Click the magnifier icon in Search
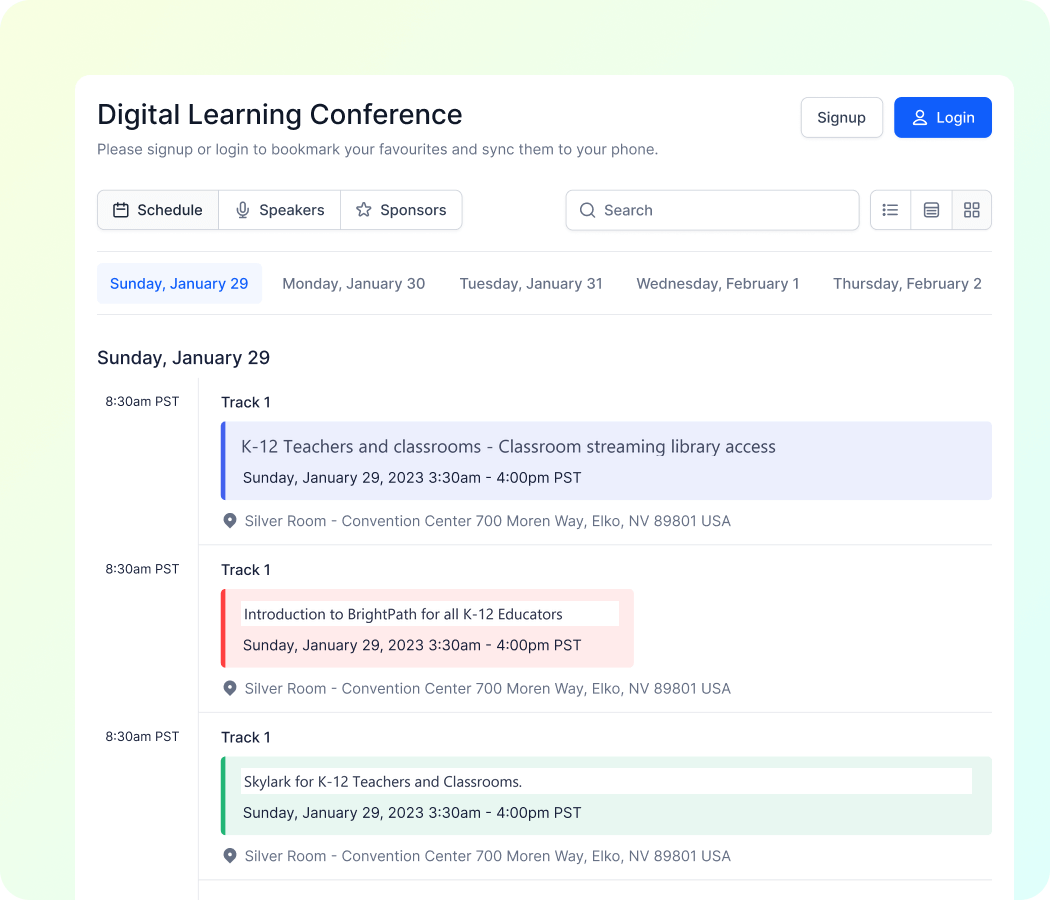The image size is (1050, 900). tap(587, 210)
